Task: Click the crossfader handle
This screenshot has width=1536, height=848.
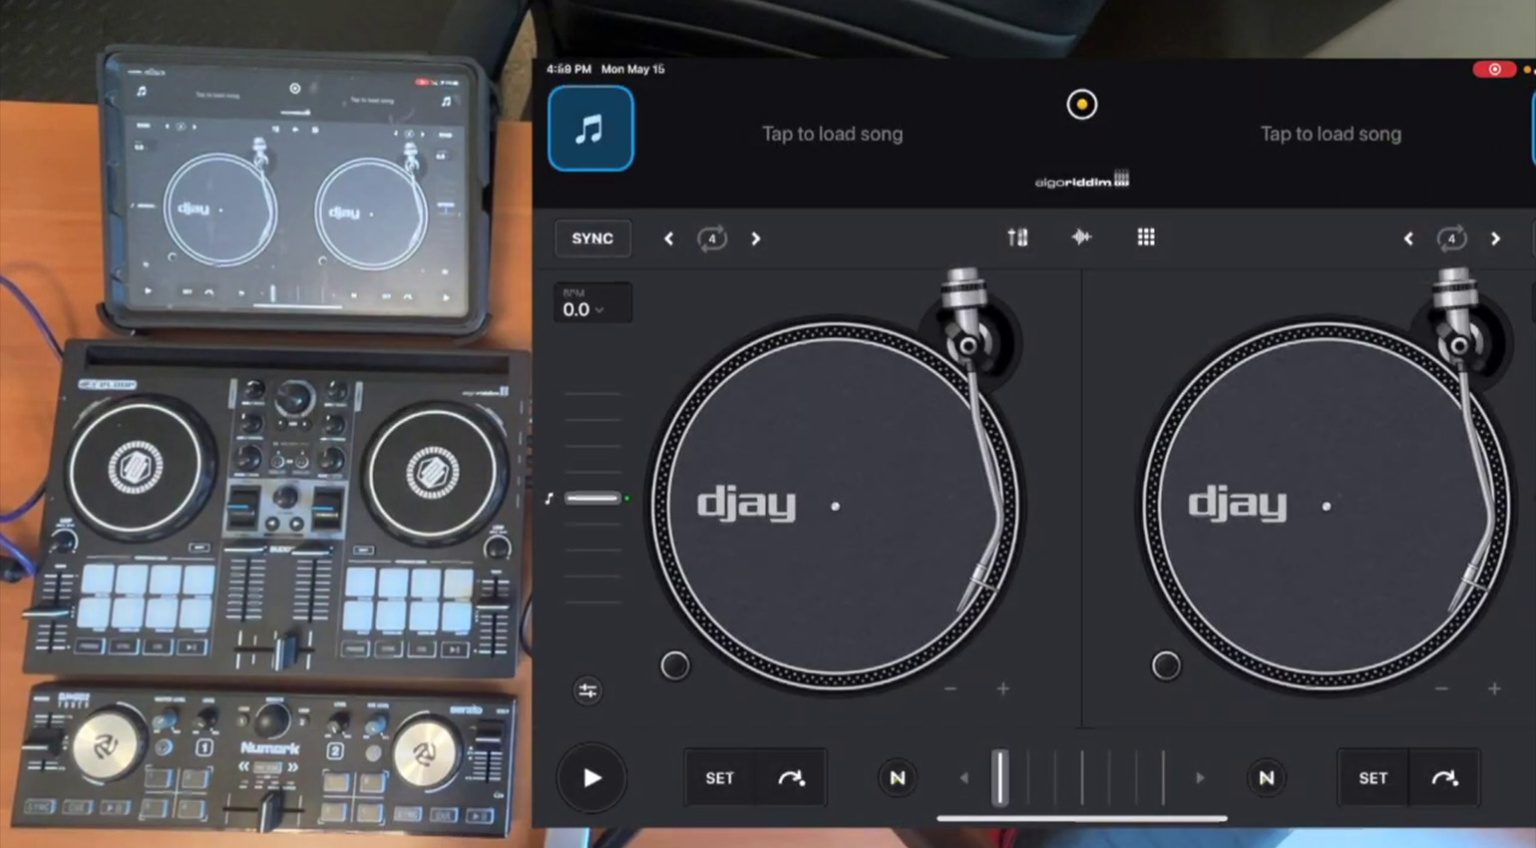Action: click(999, 777)
